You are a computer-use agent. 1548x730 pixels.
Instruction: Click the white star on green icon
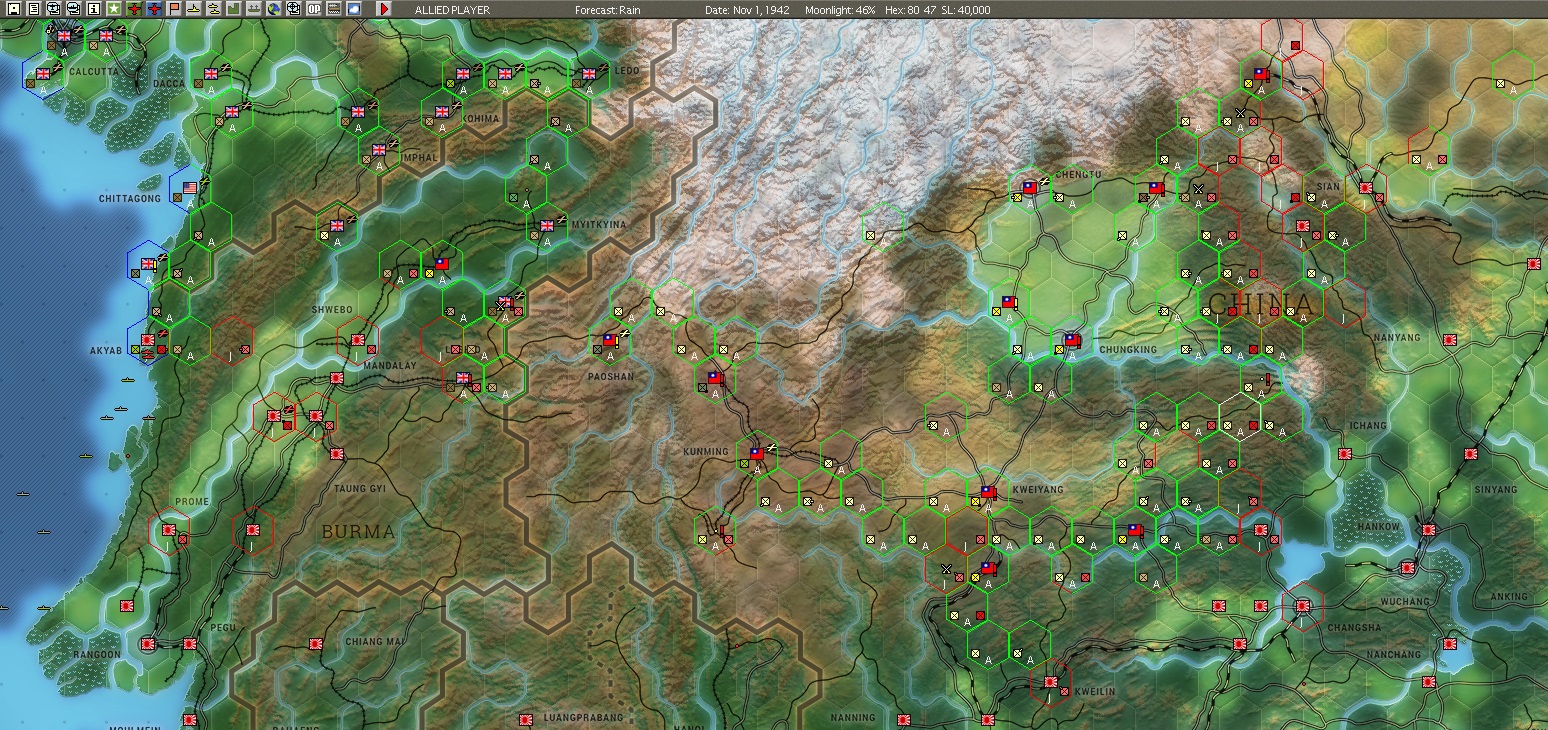point(114,9)
